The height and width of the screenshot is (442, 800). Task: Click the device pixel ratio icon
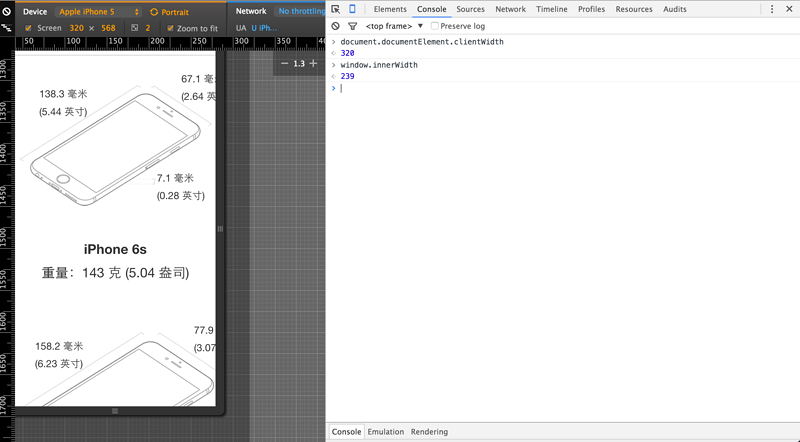click(x=135, y=28)
